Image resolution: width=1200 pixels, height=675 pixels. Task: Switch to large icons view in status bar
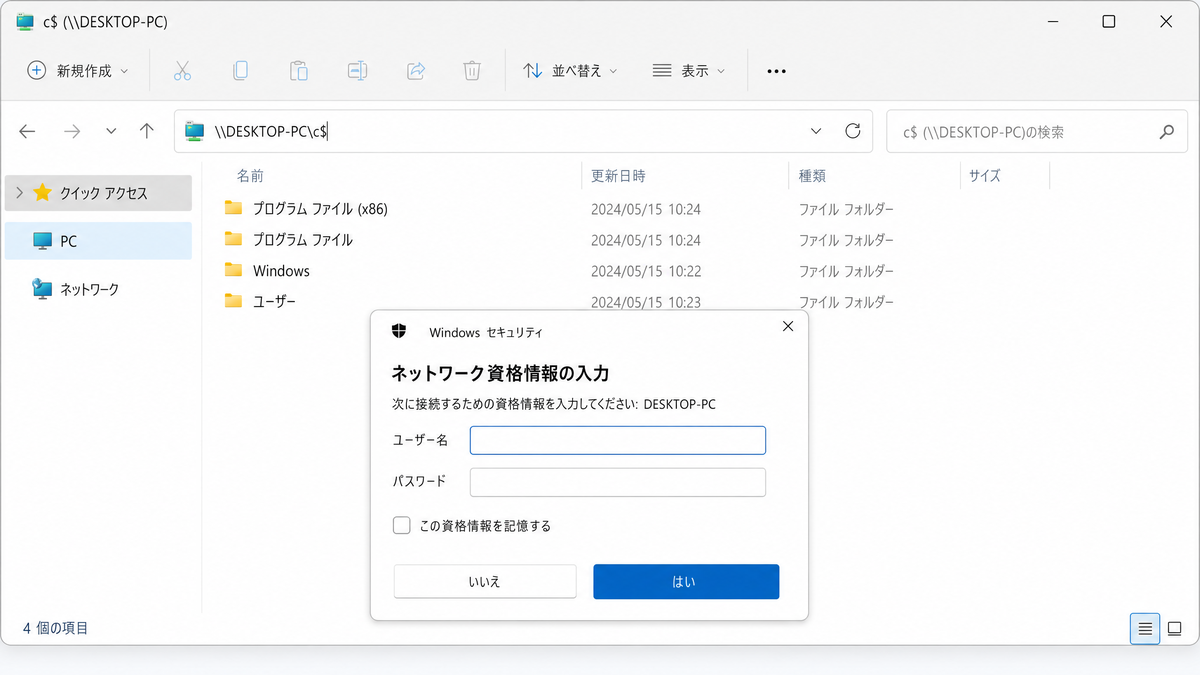coord(1175,629)
